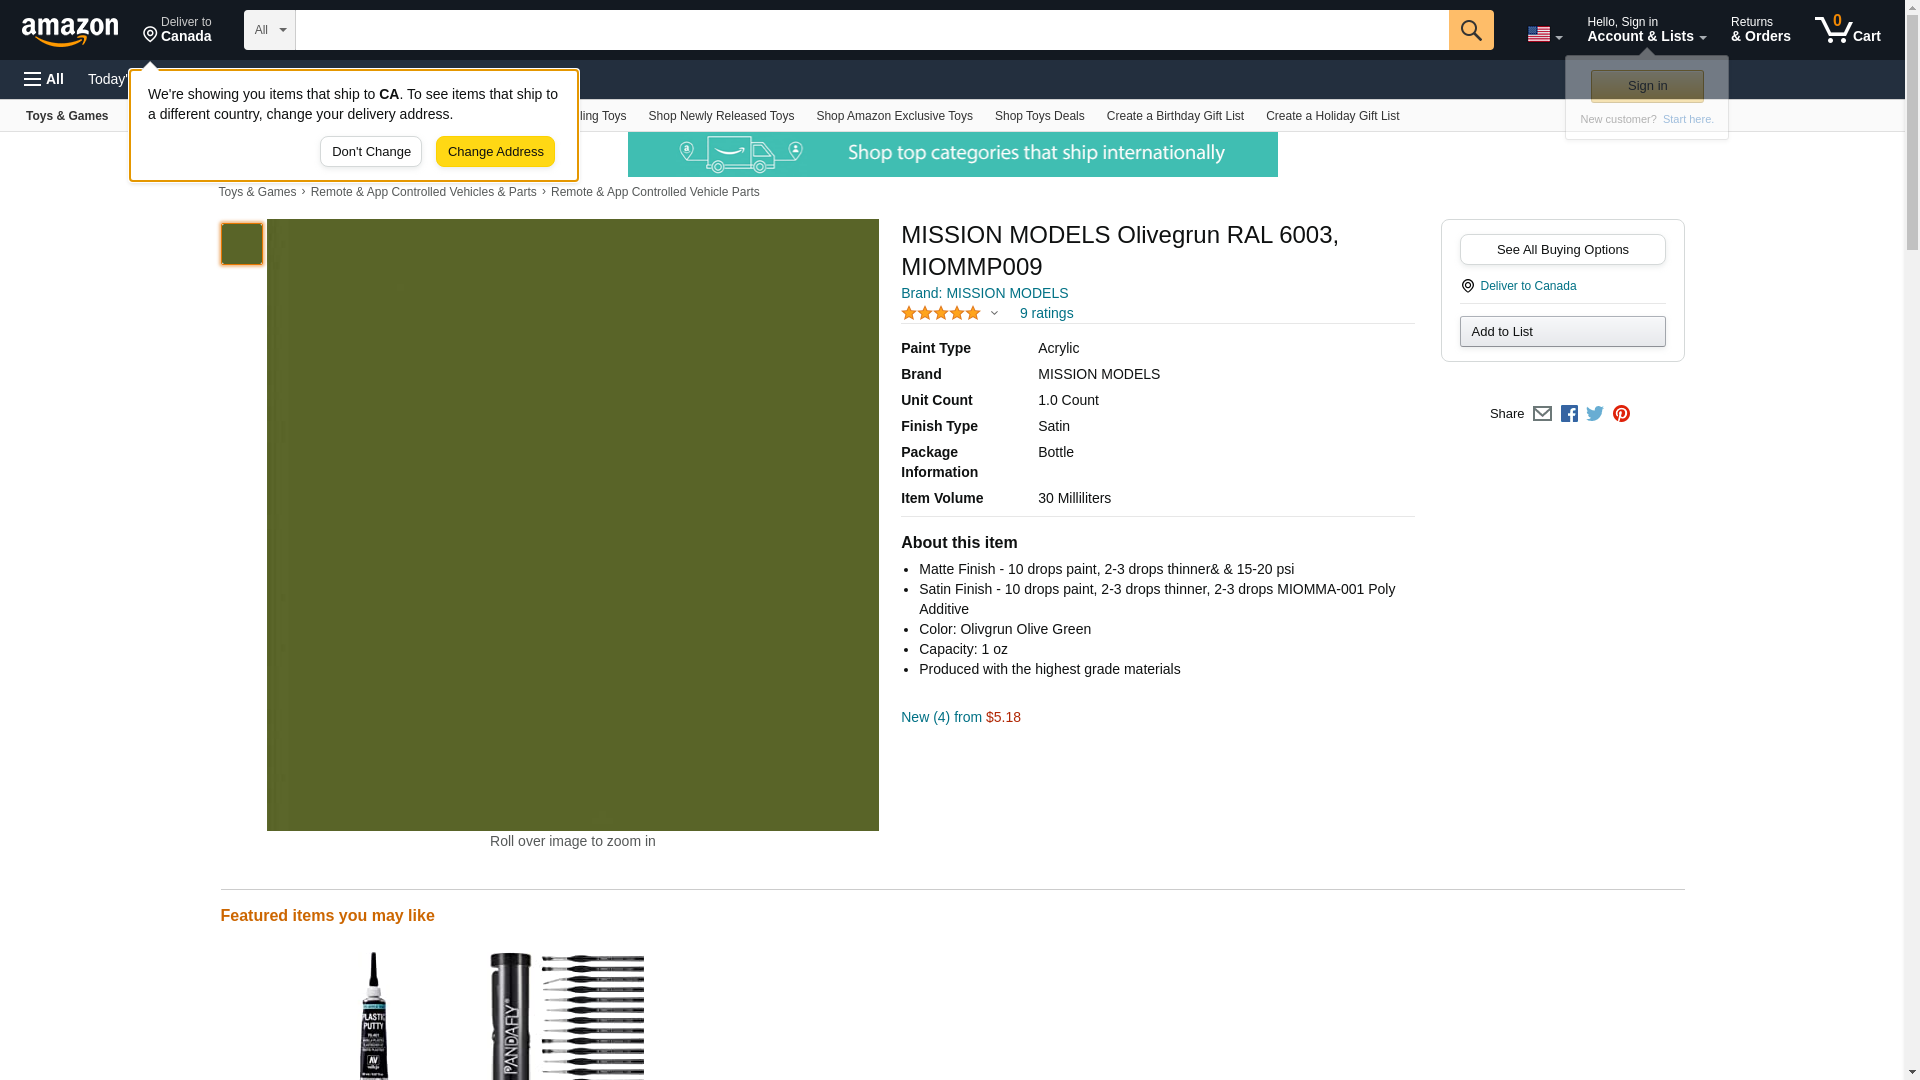This screenshot has width=1920, height=1080.
Task: Select the olive green color thumbnail
Action: pos(242,244)
